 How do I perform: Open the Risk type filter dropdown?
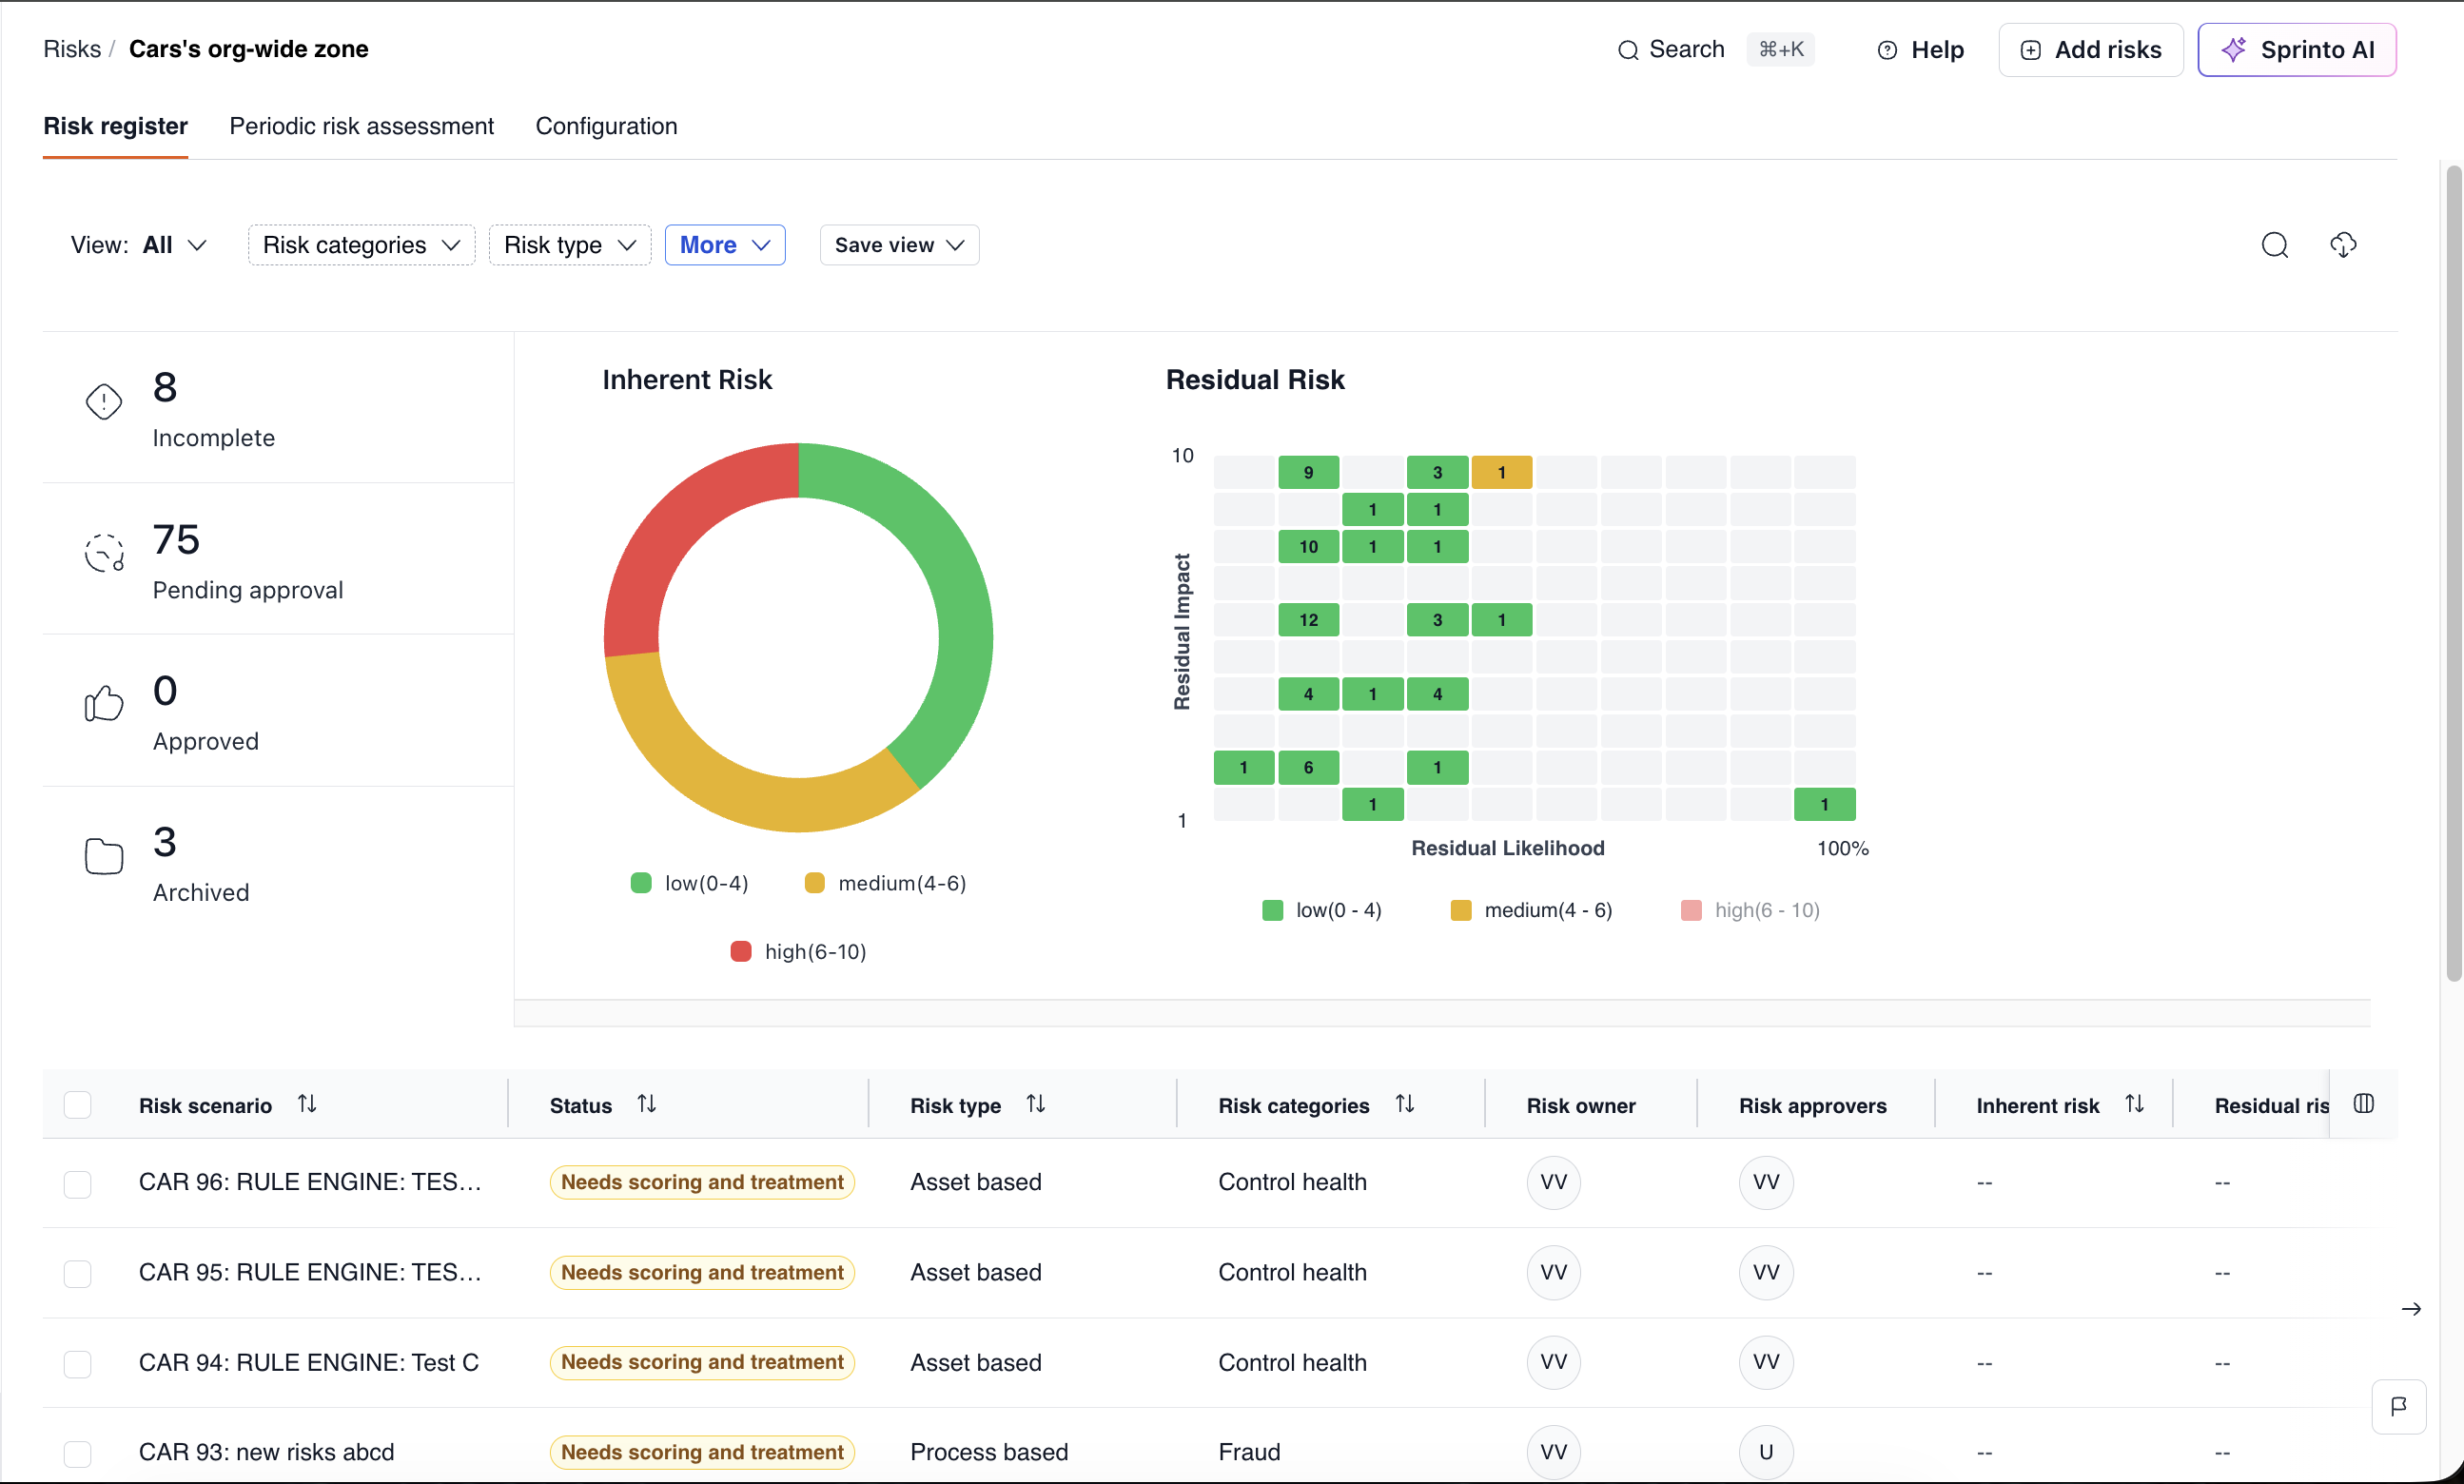tap(570, 245)
